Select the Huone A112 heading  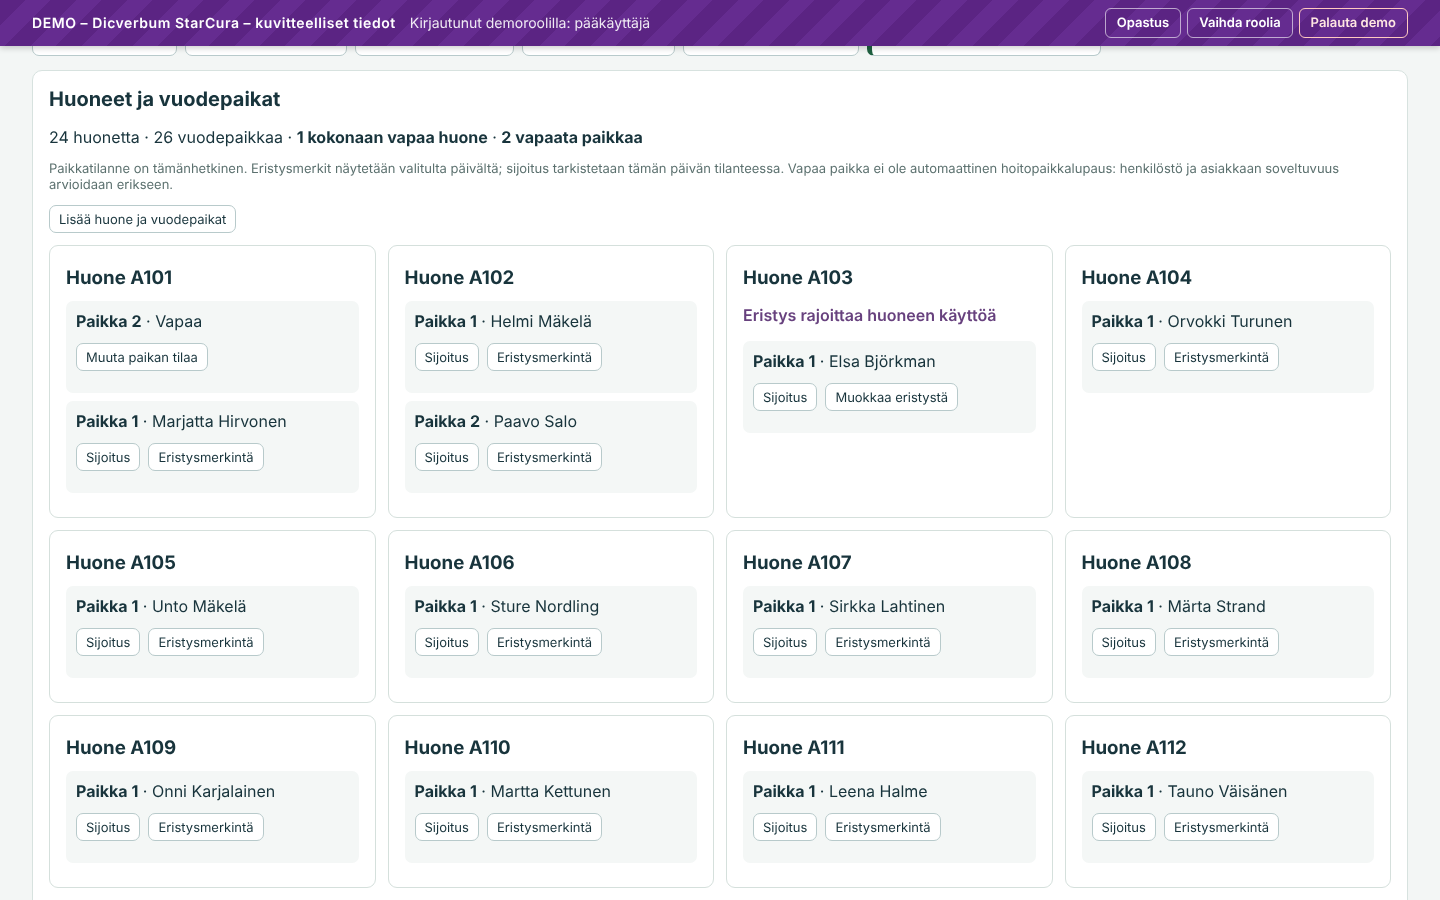(x=1134, y=747)
